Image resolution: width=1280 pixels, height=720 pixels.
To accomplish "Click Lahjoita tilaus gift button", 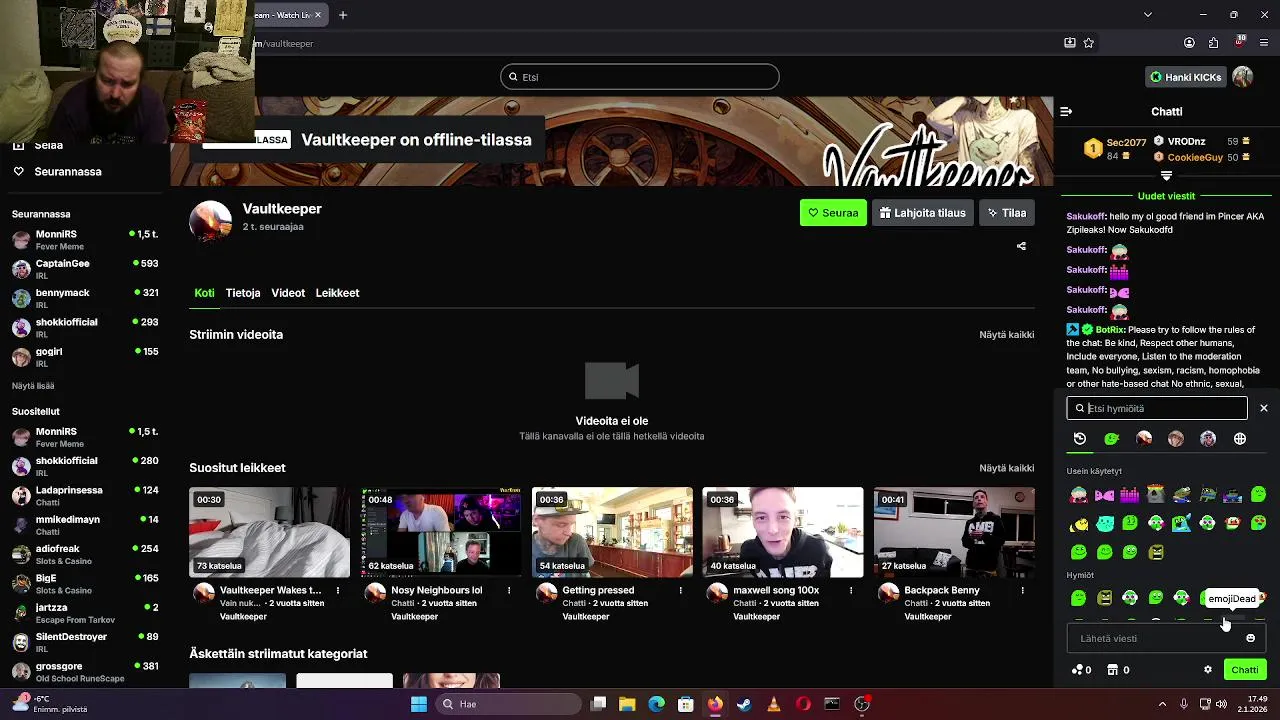I will point(922,213).
